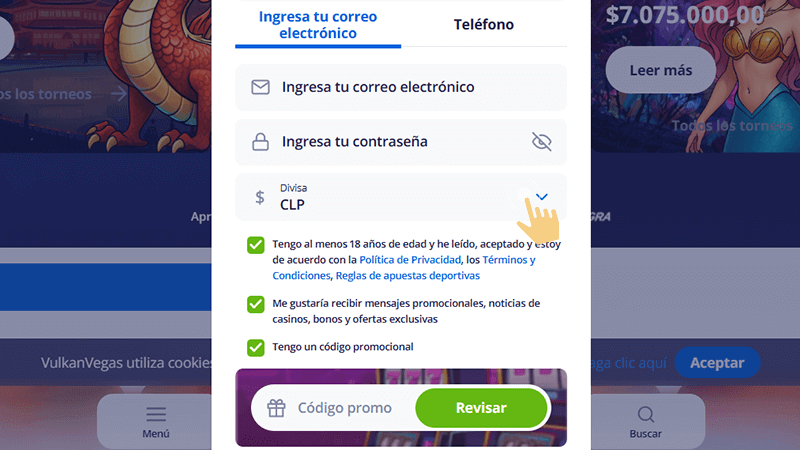Accept cookies with the Aceptar button
The image size is (800, 450).
tap(717, 363)
